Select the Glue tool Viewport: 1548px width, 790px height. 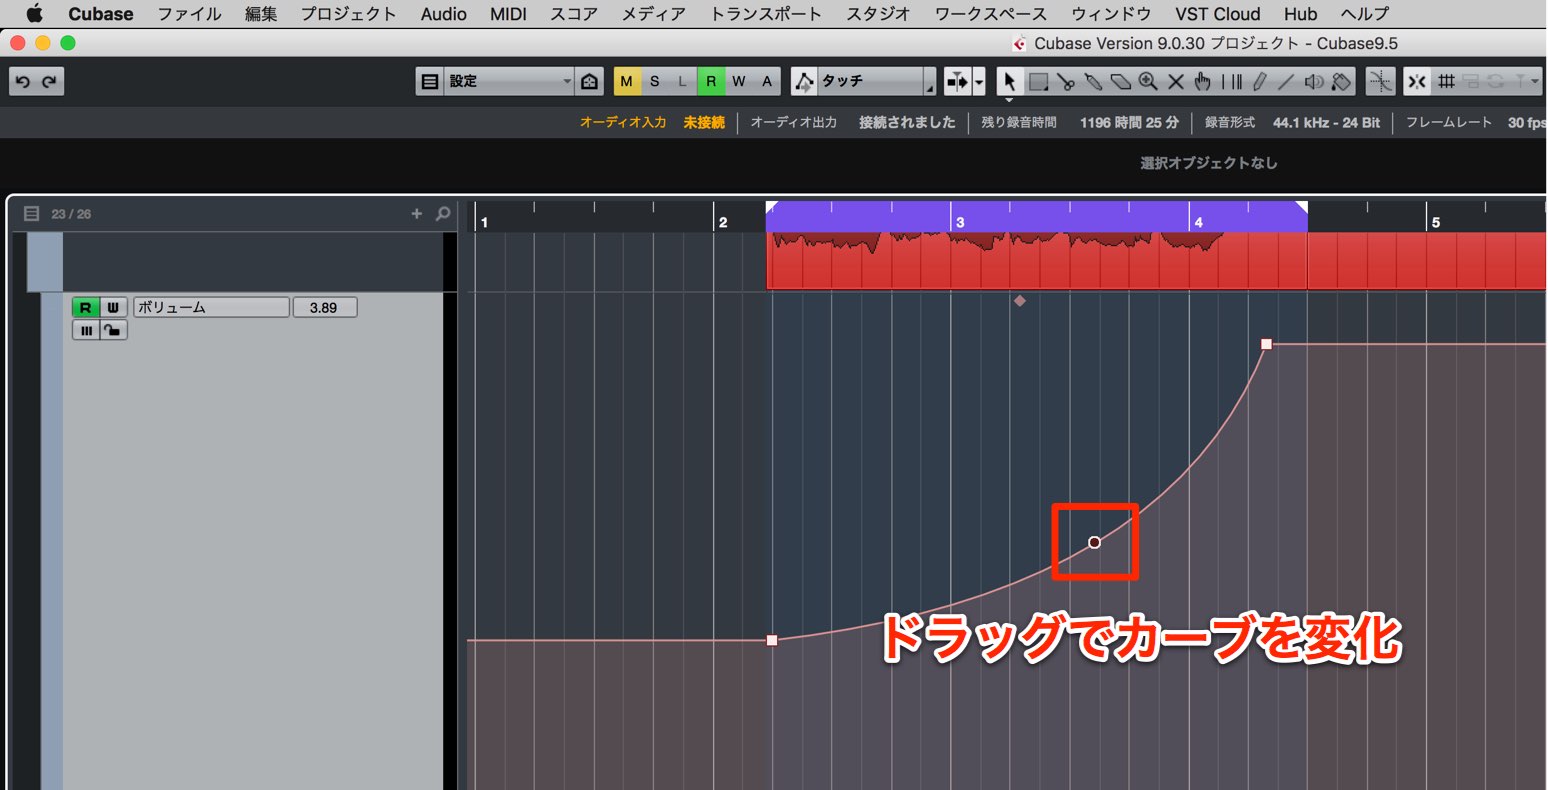(1094, 82)
